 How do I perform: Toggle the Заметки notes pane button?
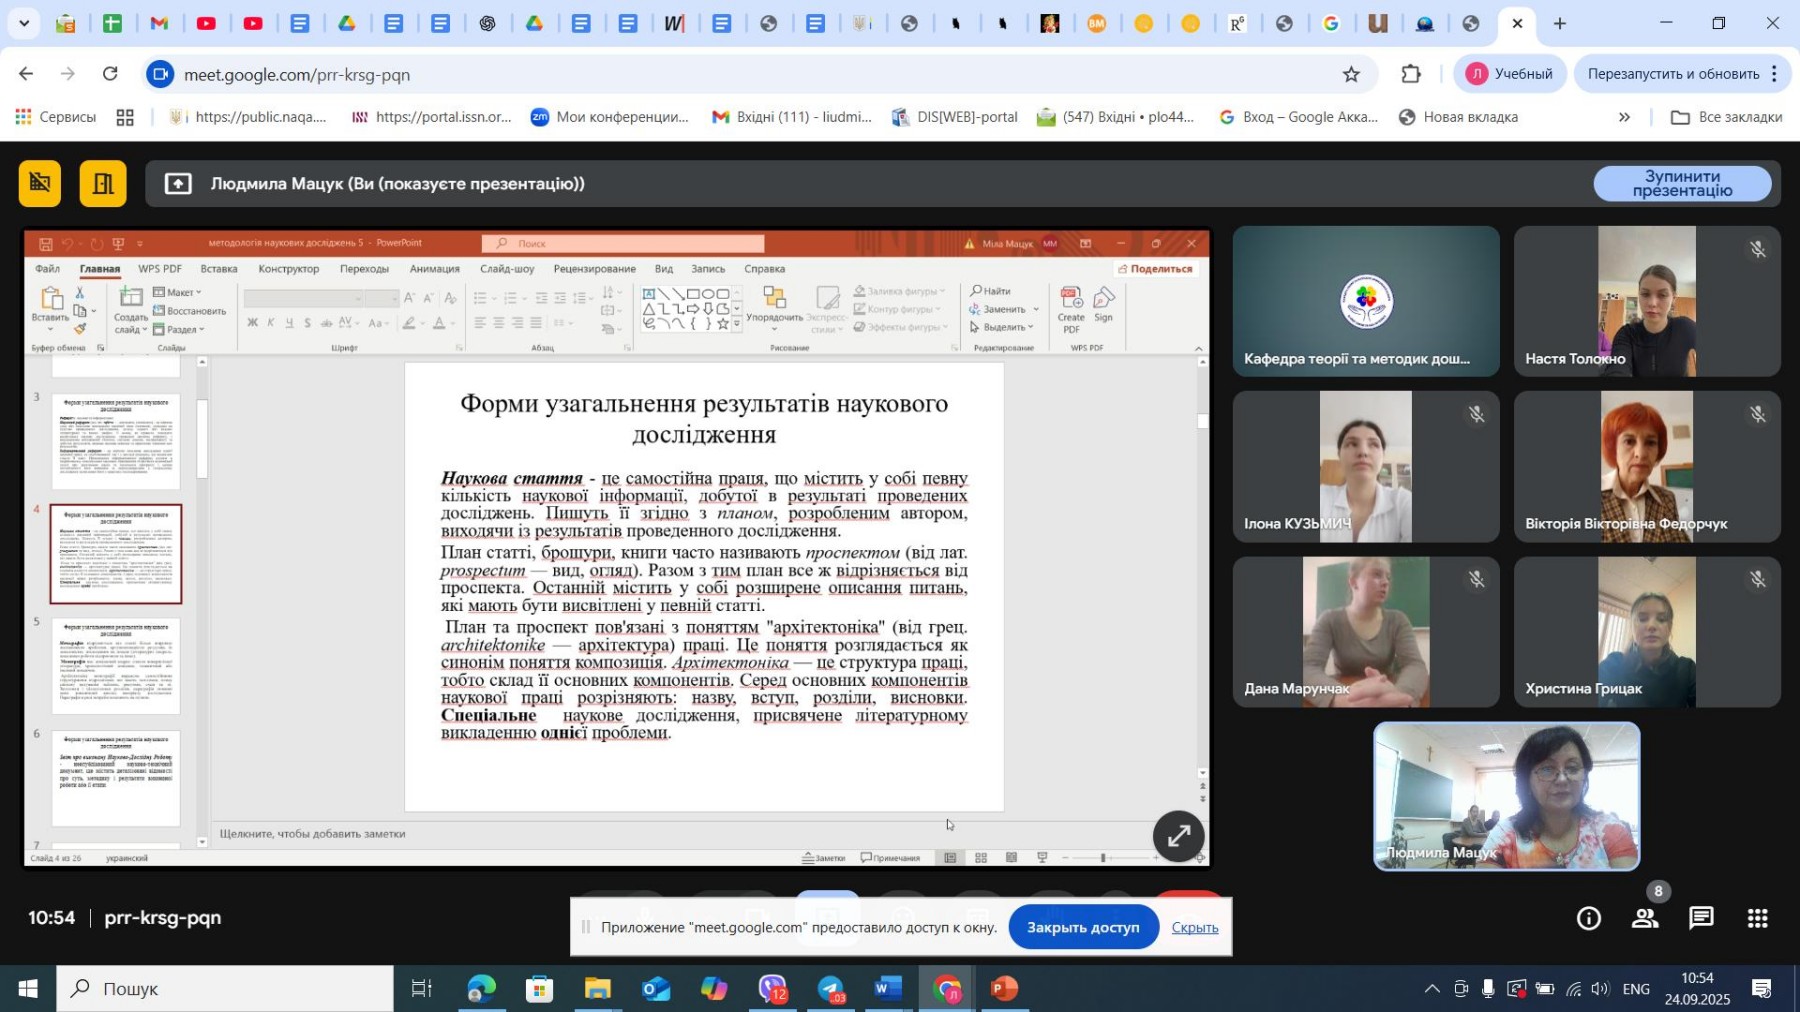[x=824, y=858]
